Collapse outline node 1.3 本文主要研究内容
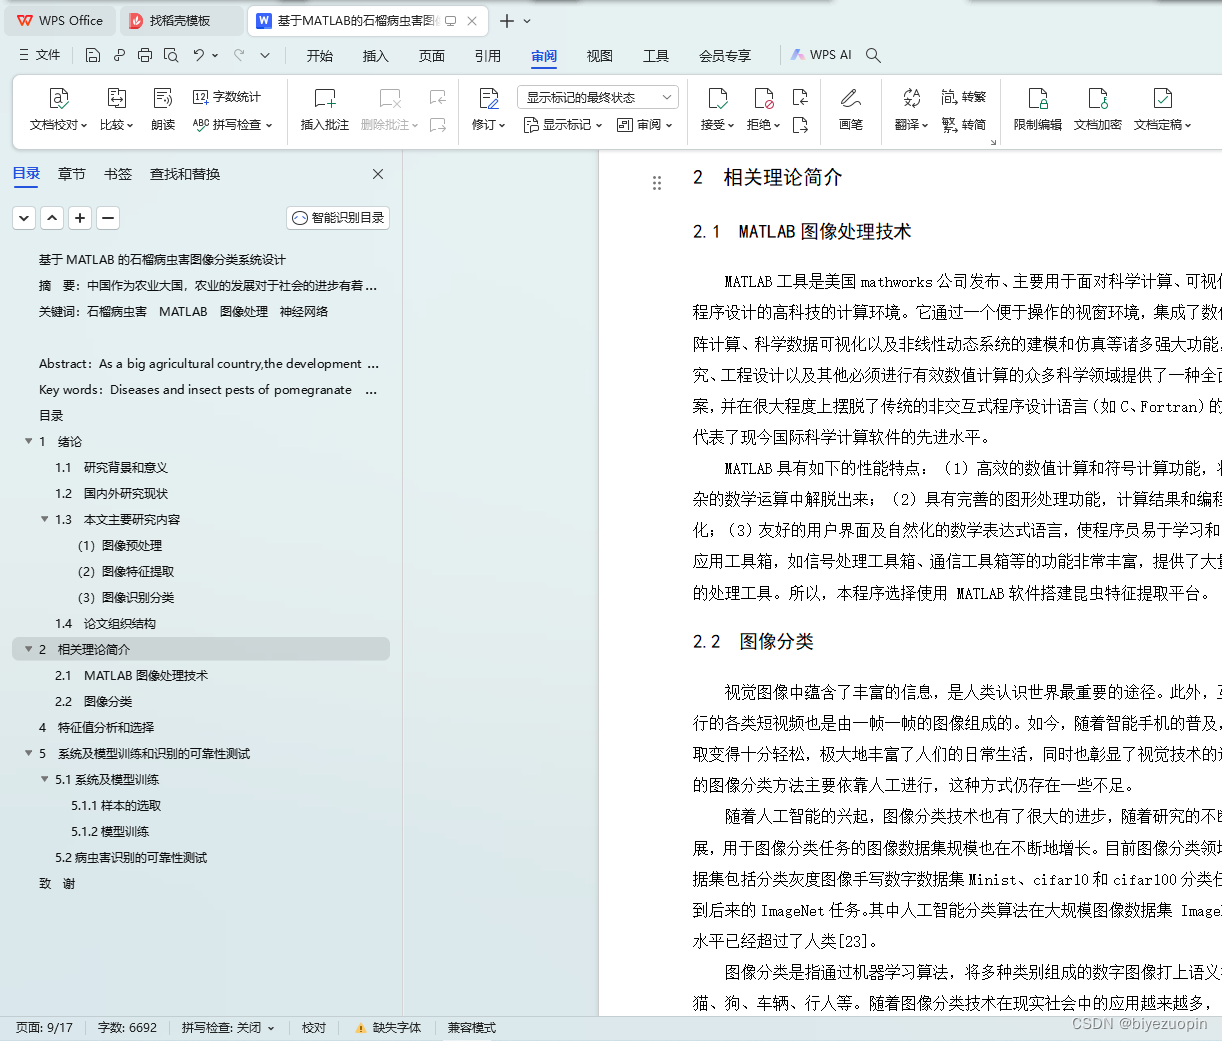 tap(44, 519)
